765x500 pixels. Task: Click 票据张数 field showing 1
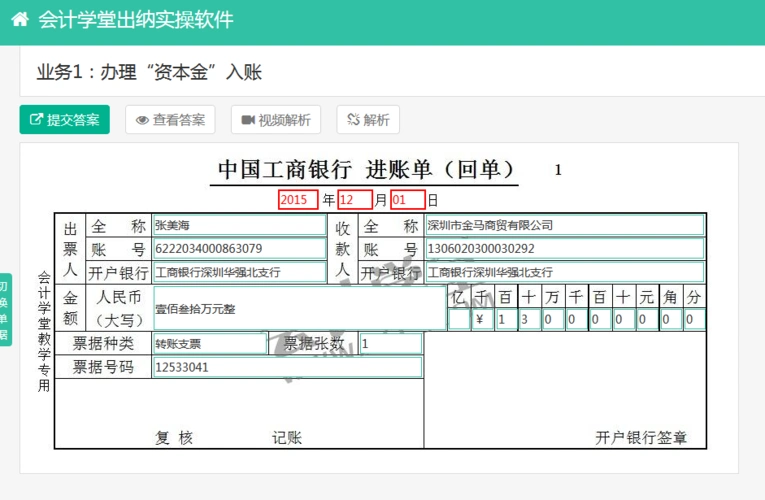391,344
